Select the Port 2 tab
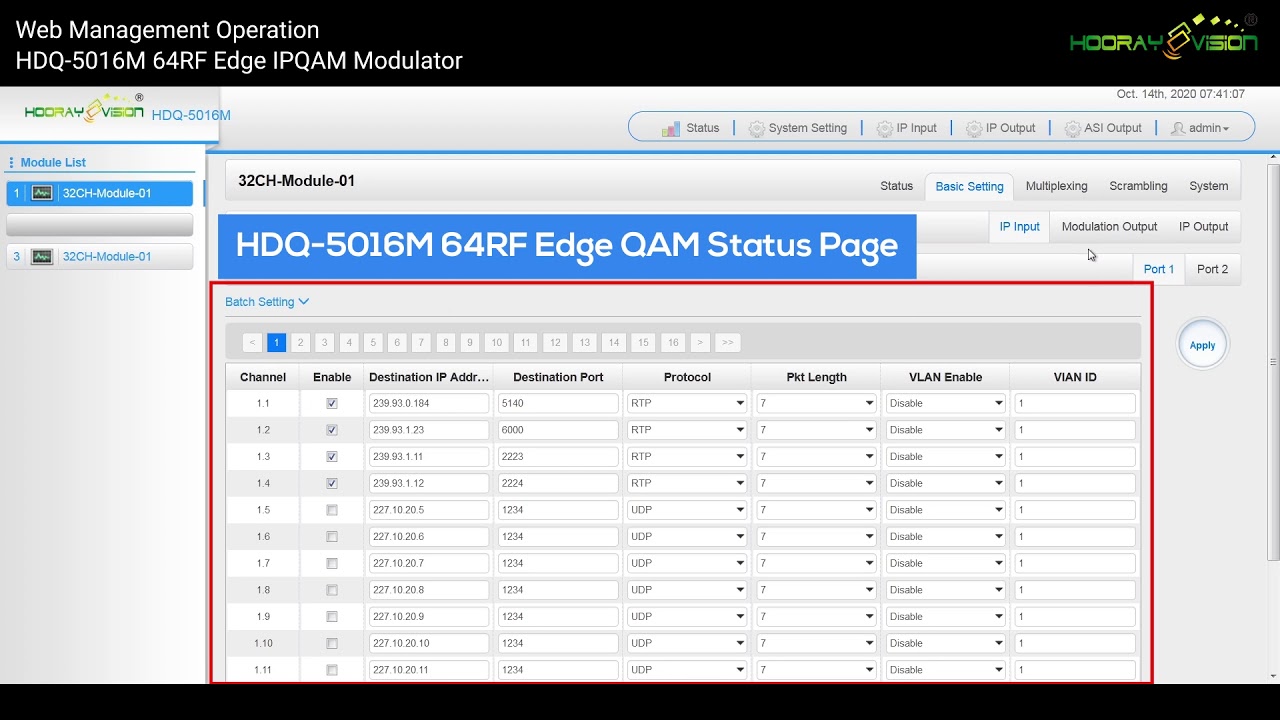The image size is (1280, 720). [x=1212, y=269]
